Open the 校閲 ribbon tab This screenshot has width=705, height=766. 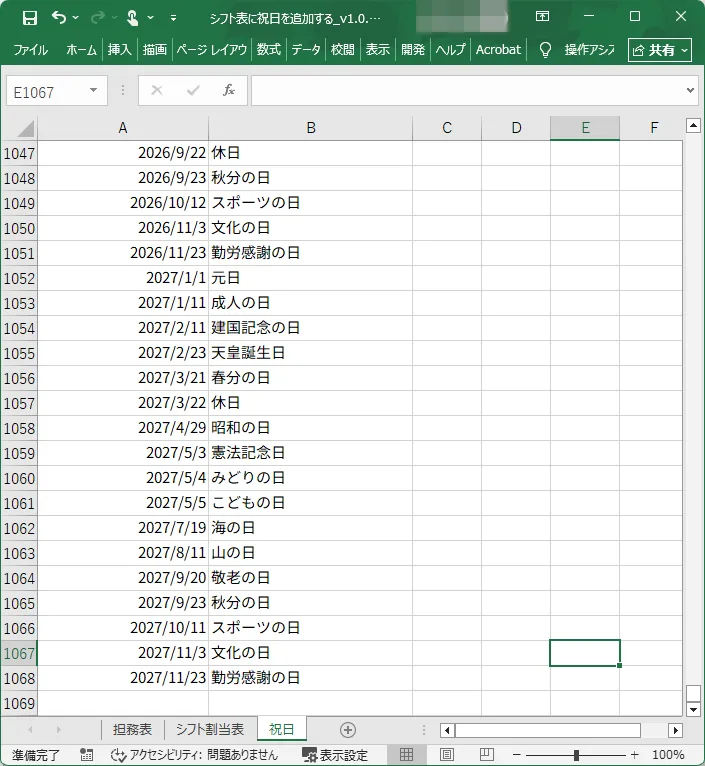(x=342, y=50)
